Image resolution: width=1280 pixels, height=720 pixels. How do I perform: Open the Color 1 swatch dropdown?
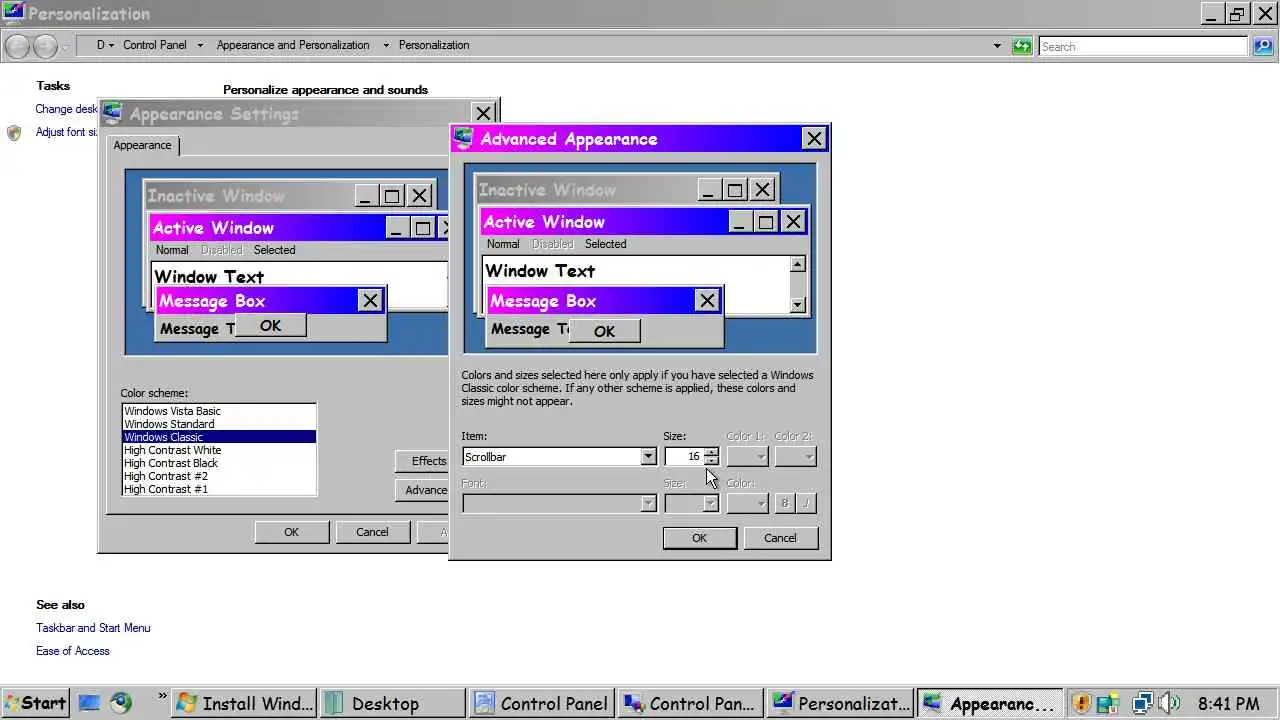[x=747, y=457]
